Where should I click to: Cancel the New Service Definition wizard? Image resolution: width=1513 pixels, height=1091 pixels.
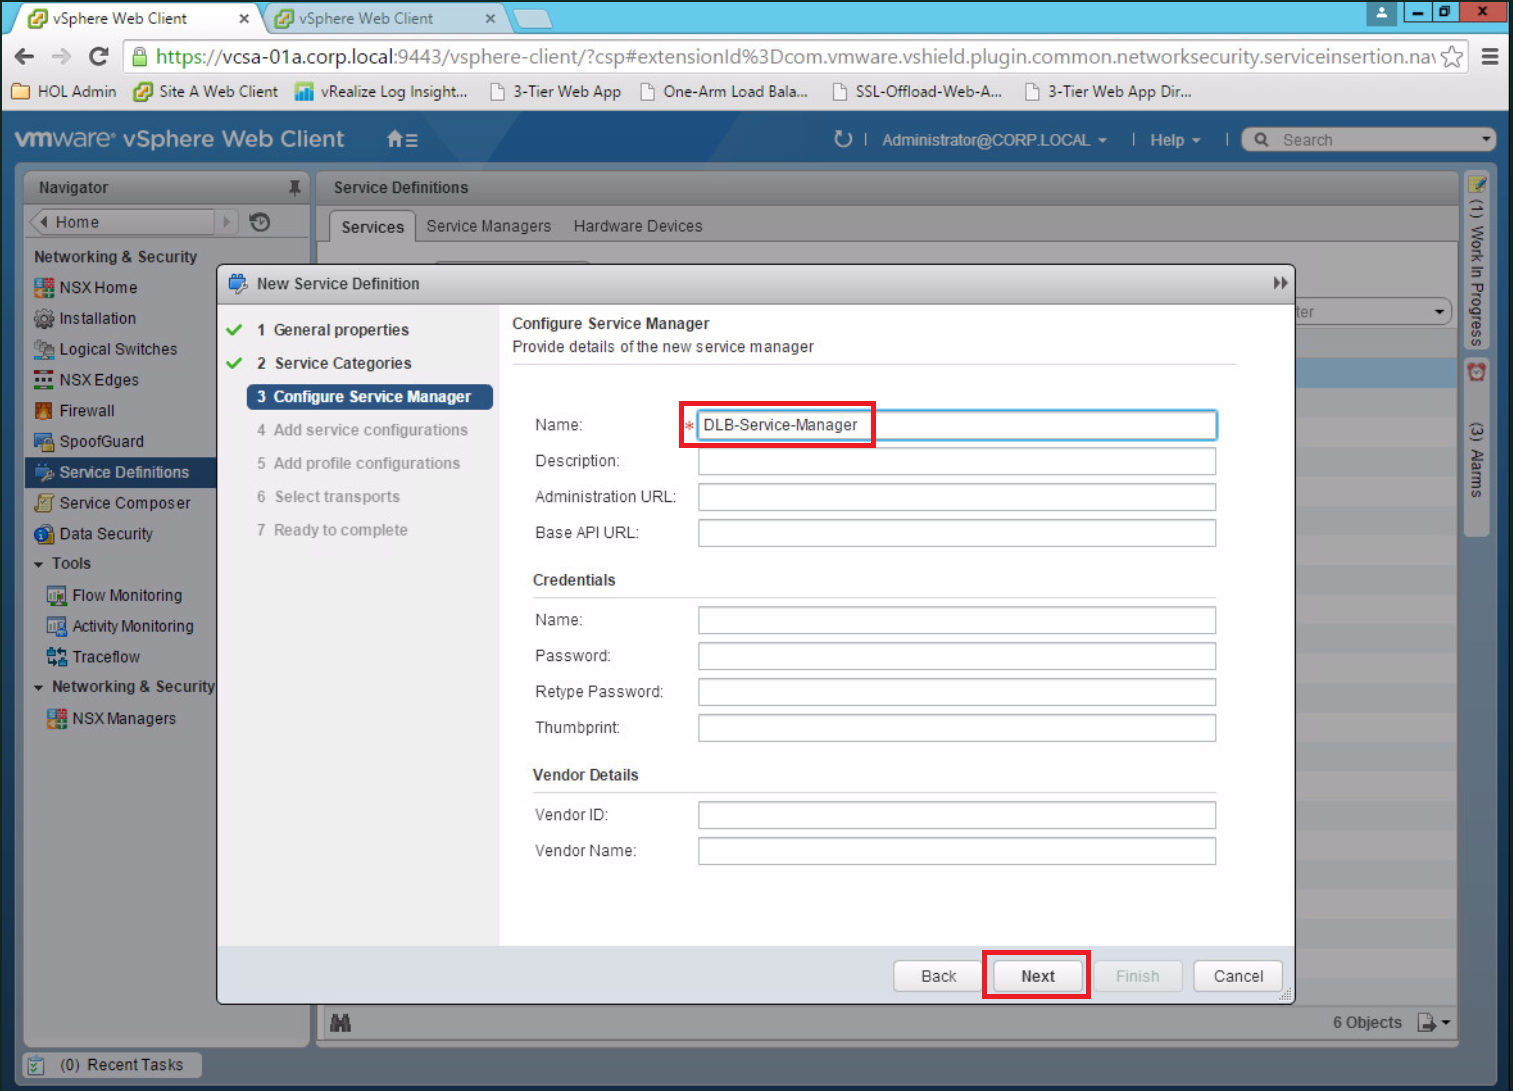pos(1238,976)
